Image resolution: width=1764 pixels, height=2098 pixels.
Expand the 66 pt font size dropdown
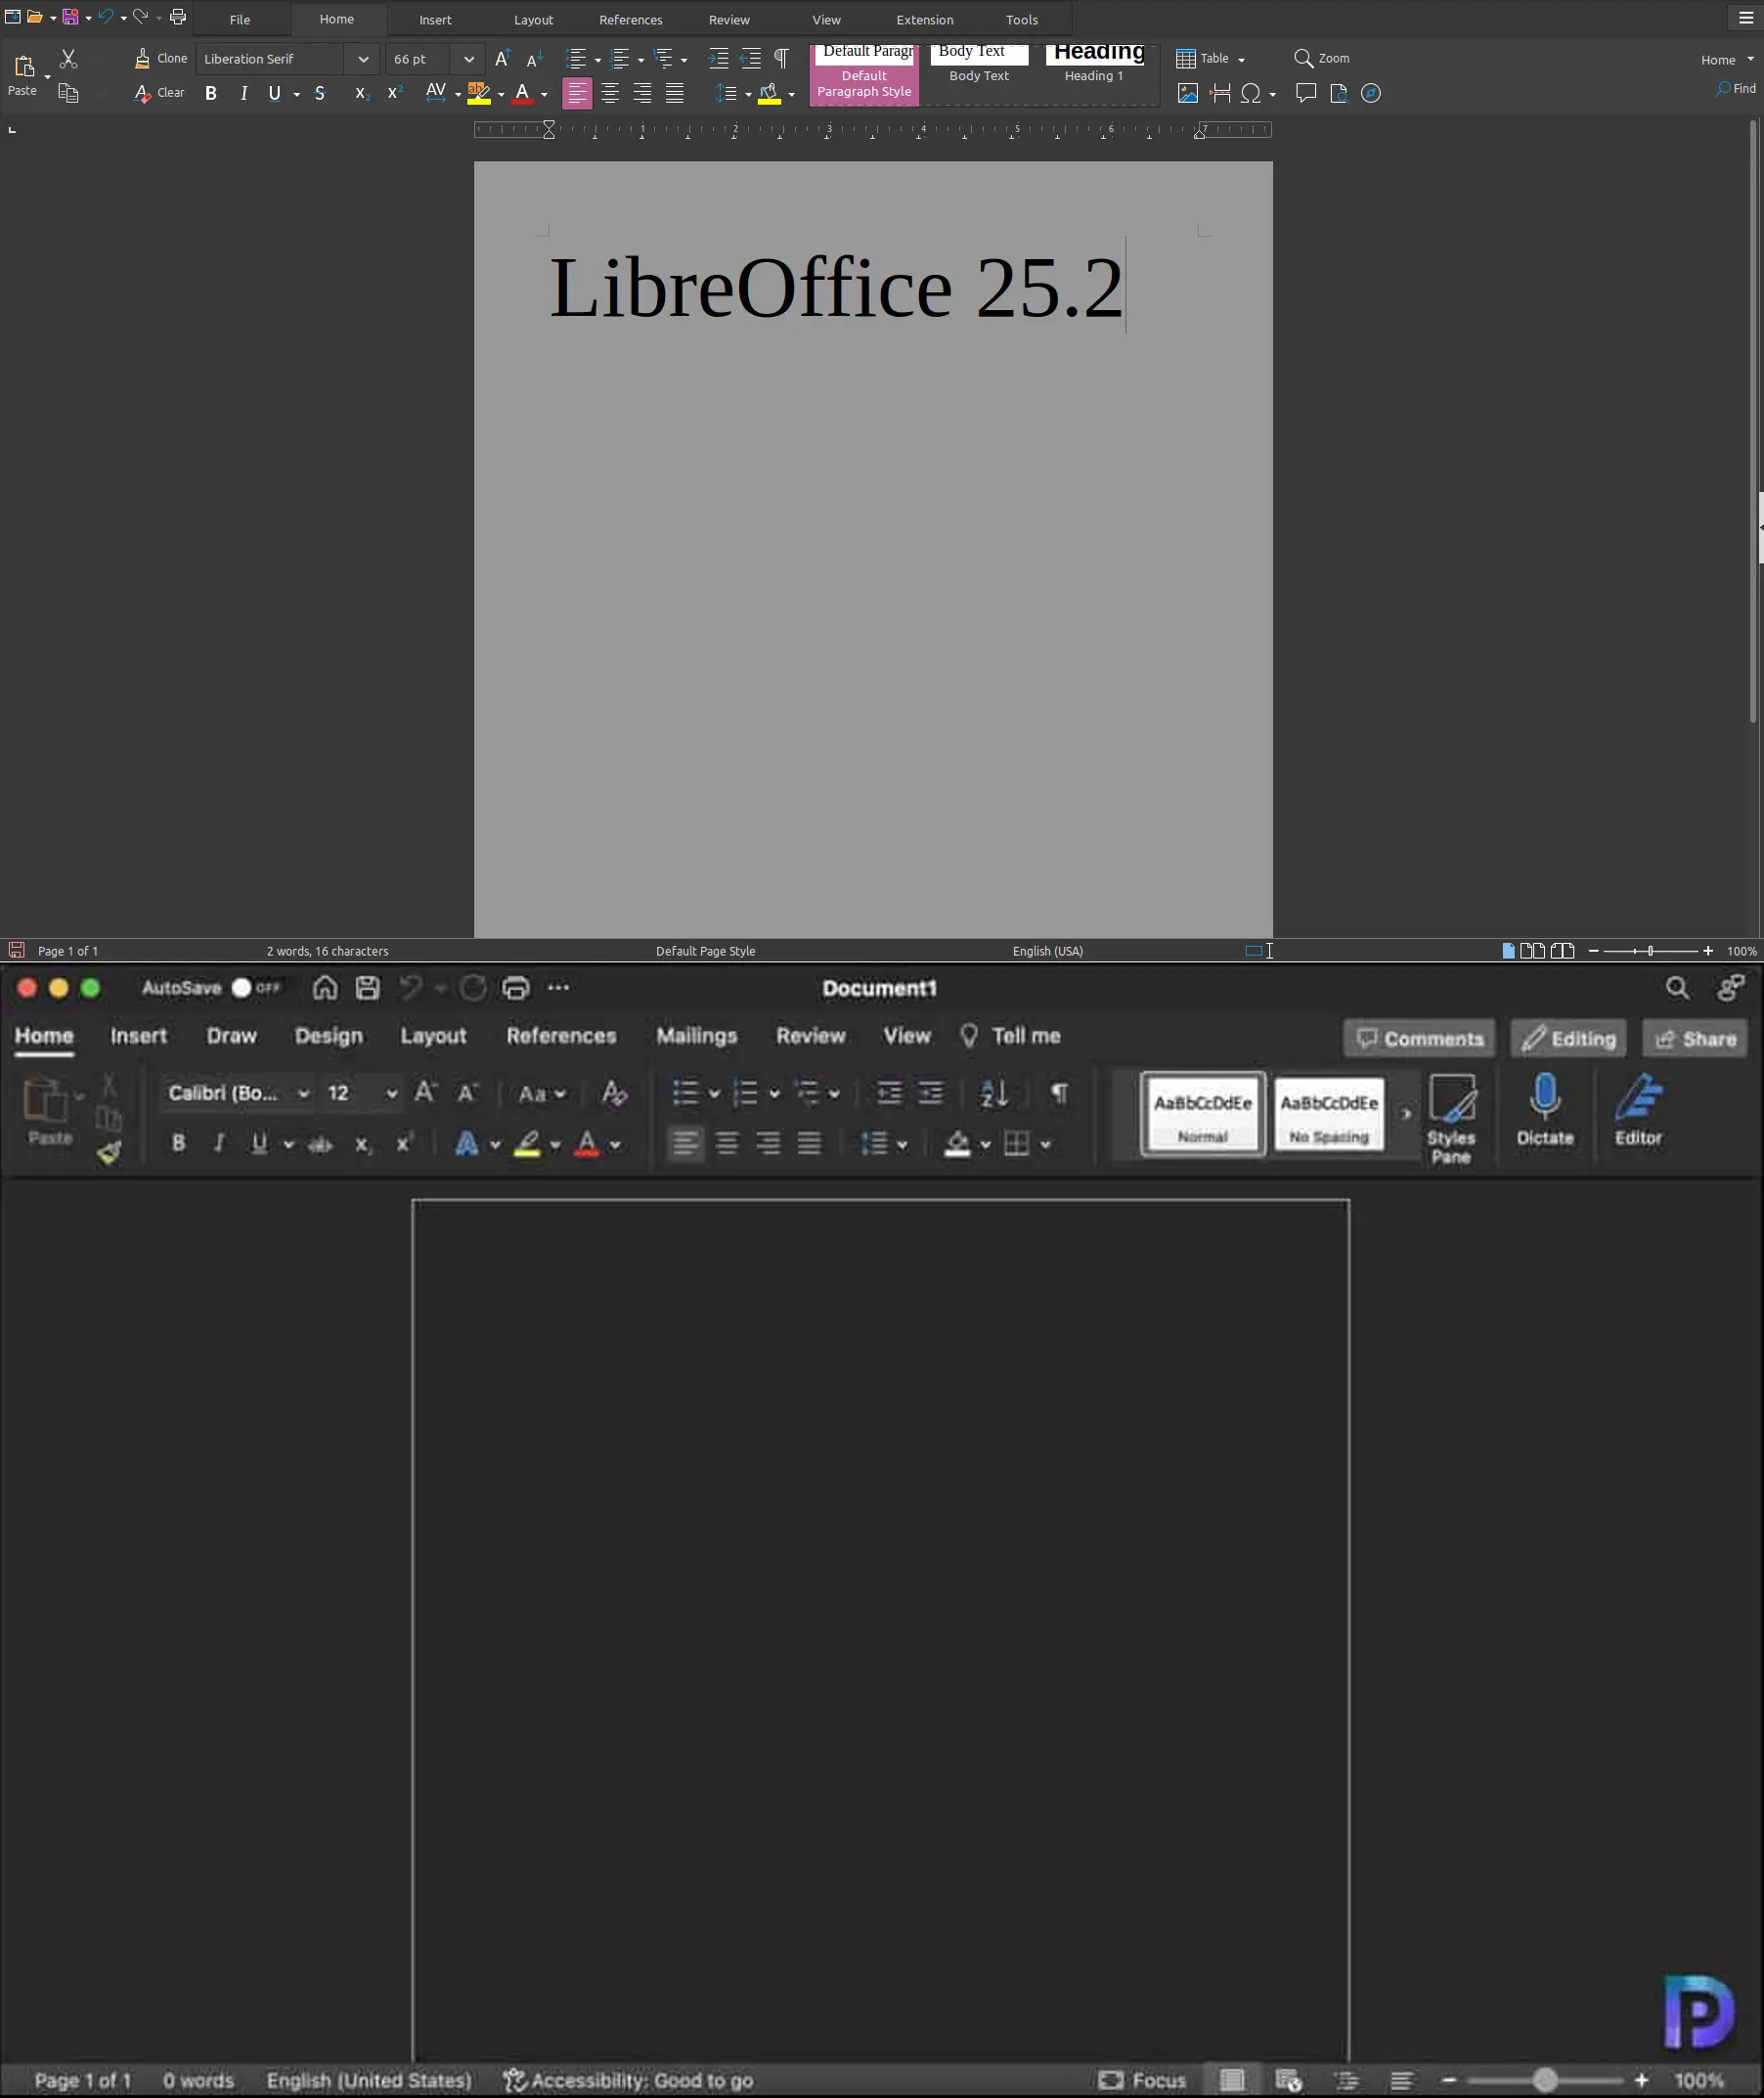[x=468, y=59]
